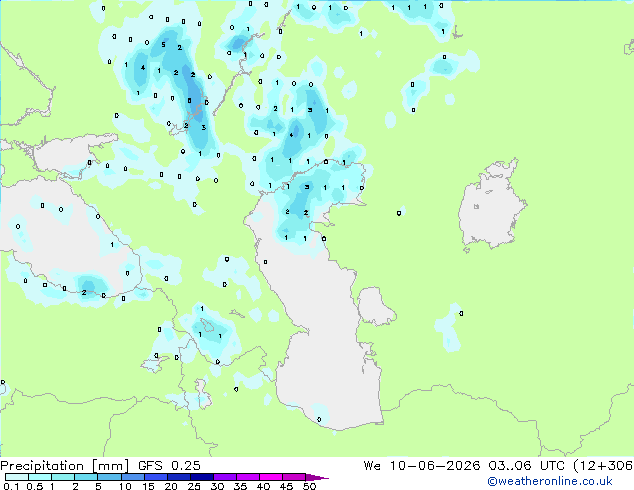
Task: Click the precipitation value '5' on the map
Action: (163, 44)
